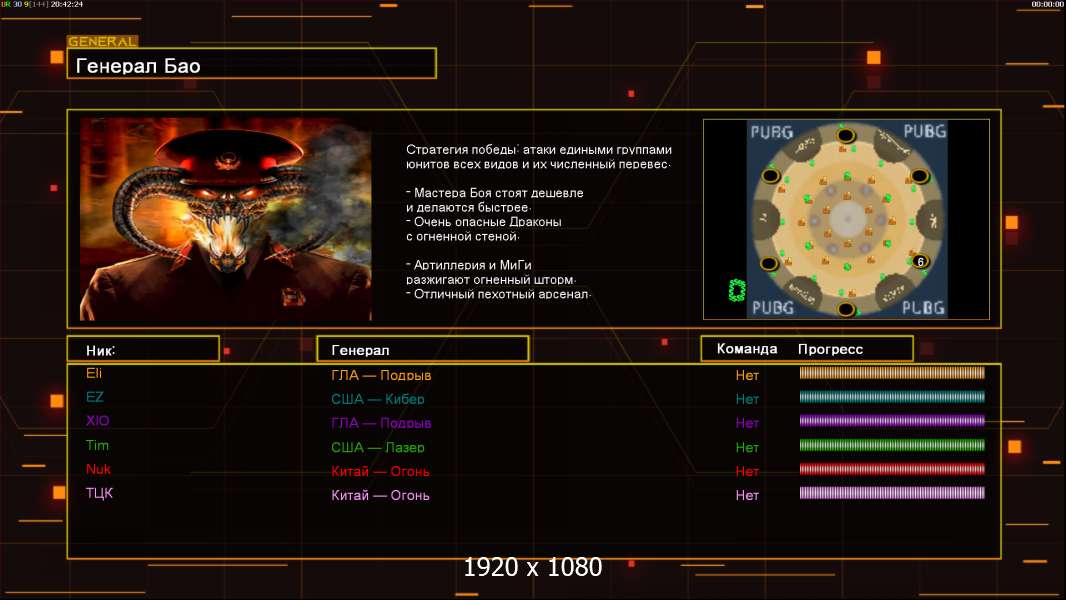Viewport: 1066px width, 600px height.
Task: Click the clock readout "20:42:24"
Action: pyautogui.click(x=67, y=4)
